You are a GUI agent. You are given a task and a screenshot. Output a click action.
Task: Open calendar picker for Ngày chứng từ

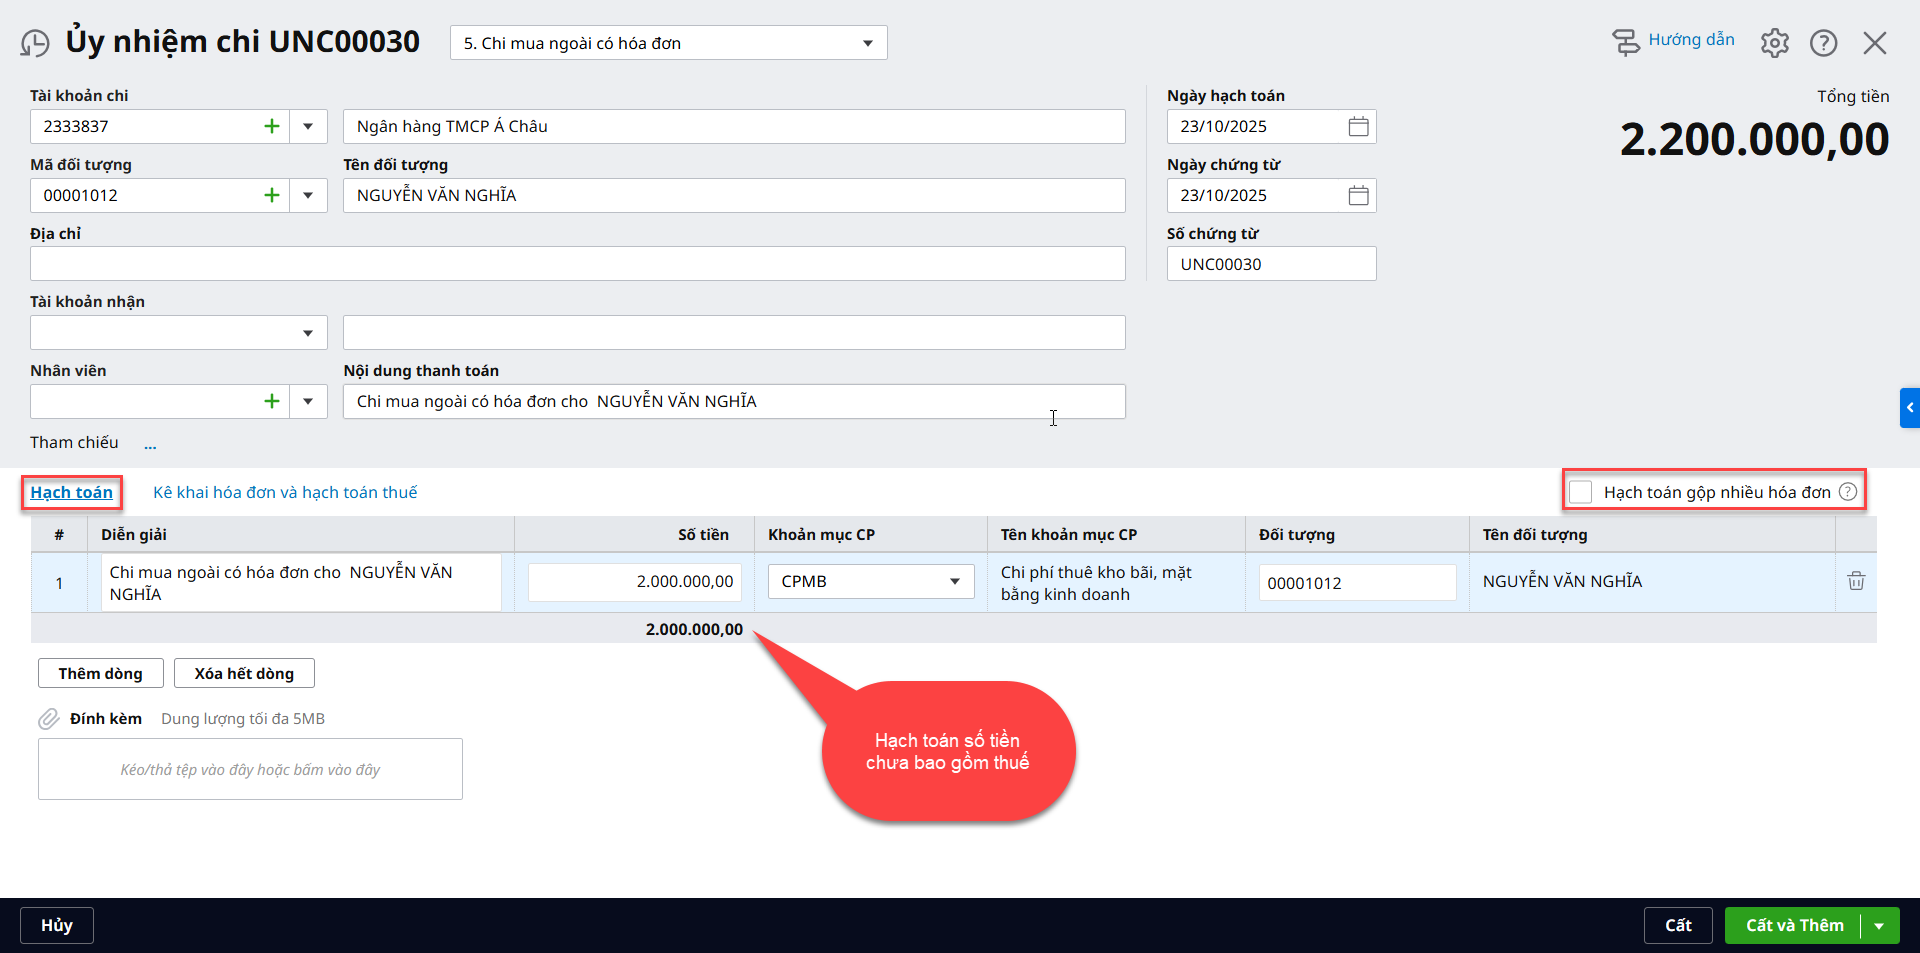point(1358,196)
